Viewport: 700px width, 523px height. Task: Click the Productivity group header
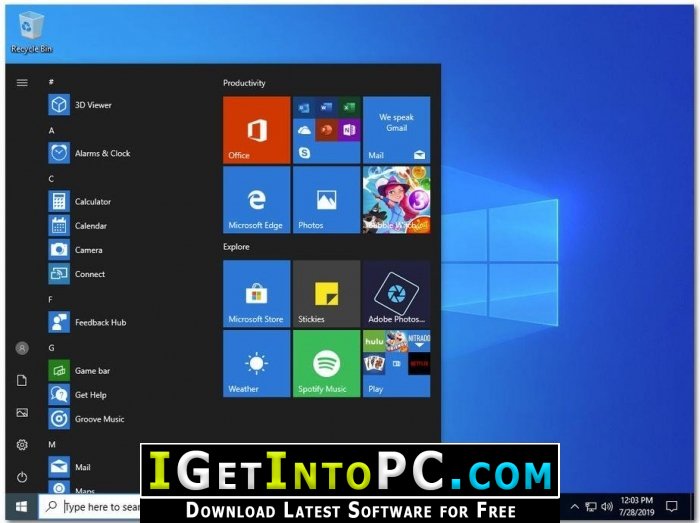click(x=244, y=83)
